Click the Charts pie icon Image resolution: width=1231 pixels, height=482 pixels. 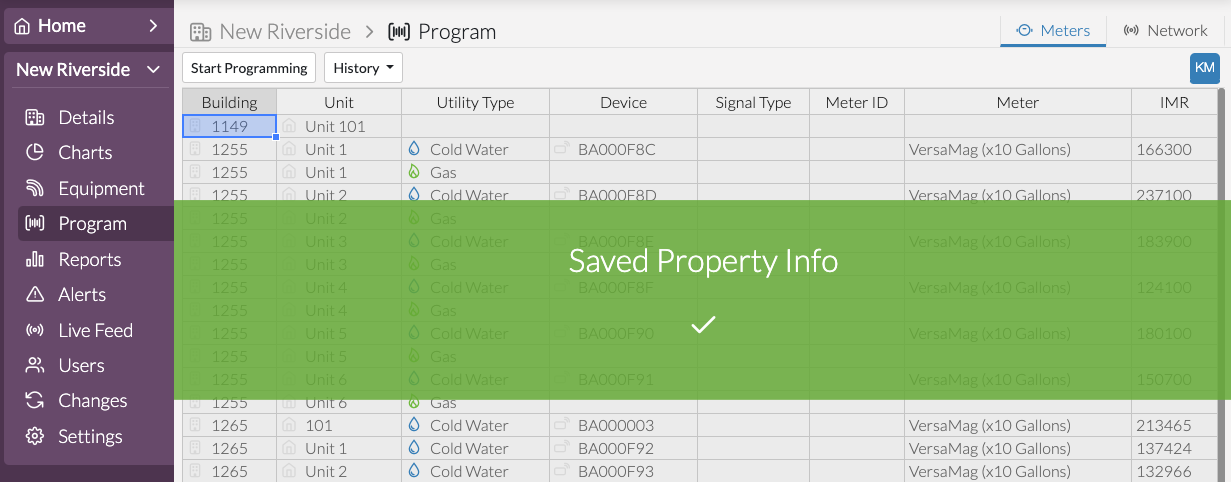pyautogui.click(x=35, y=152)
